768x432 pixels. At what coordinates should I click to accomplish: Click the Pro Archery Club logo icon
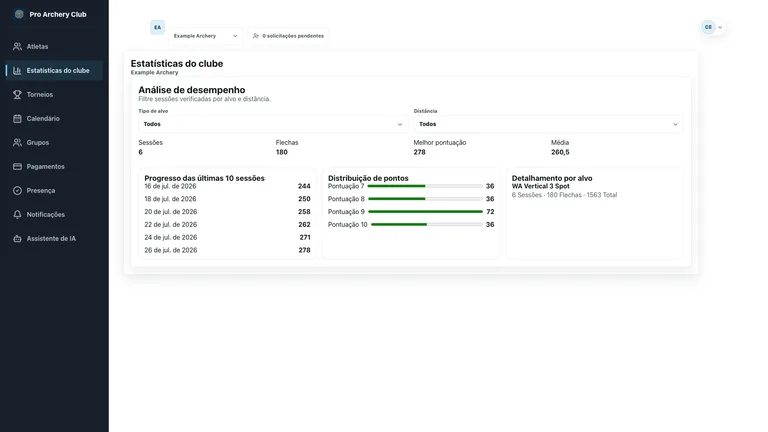(x=19, y=14)
